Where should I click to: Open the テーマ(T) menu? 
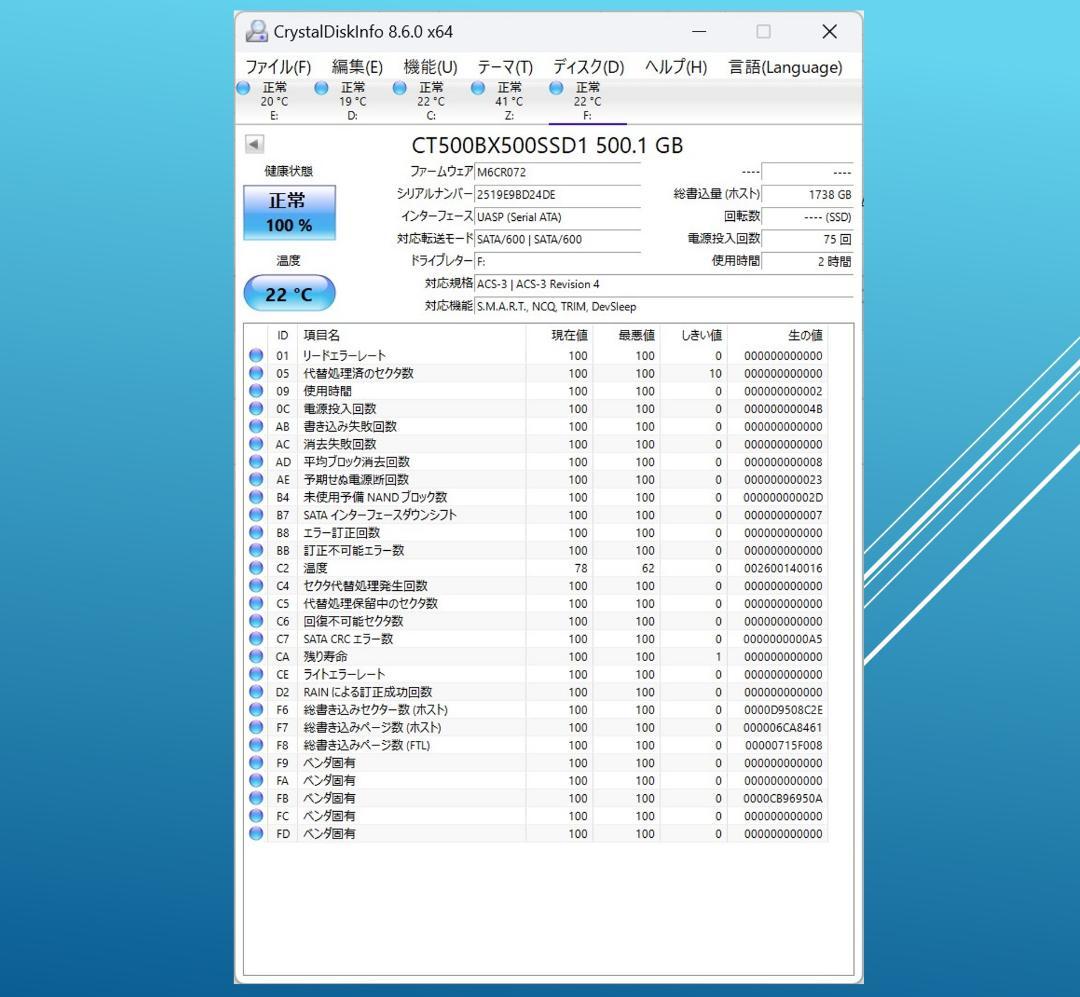[505, 68]
